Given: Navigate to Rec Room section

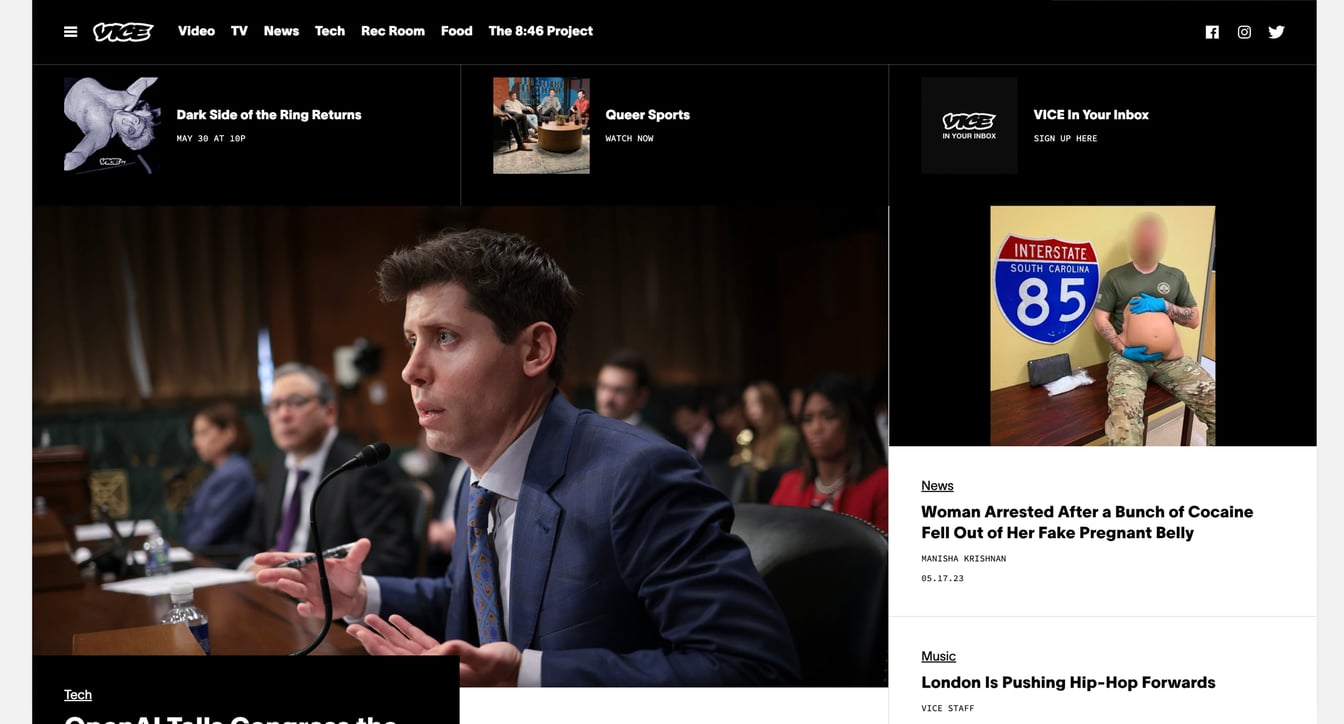Looking at the screenshot, I should [x=392, y=31].
